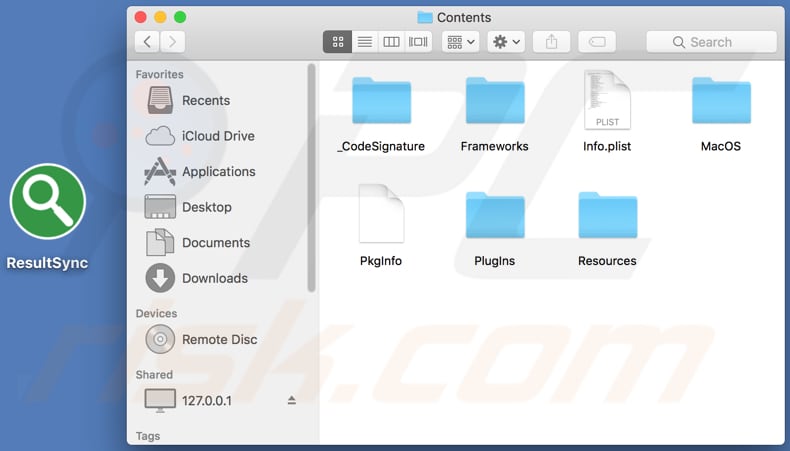Click the MacOS name label

pyautogui.click(x=721, y=147)
